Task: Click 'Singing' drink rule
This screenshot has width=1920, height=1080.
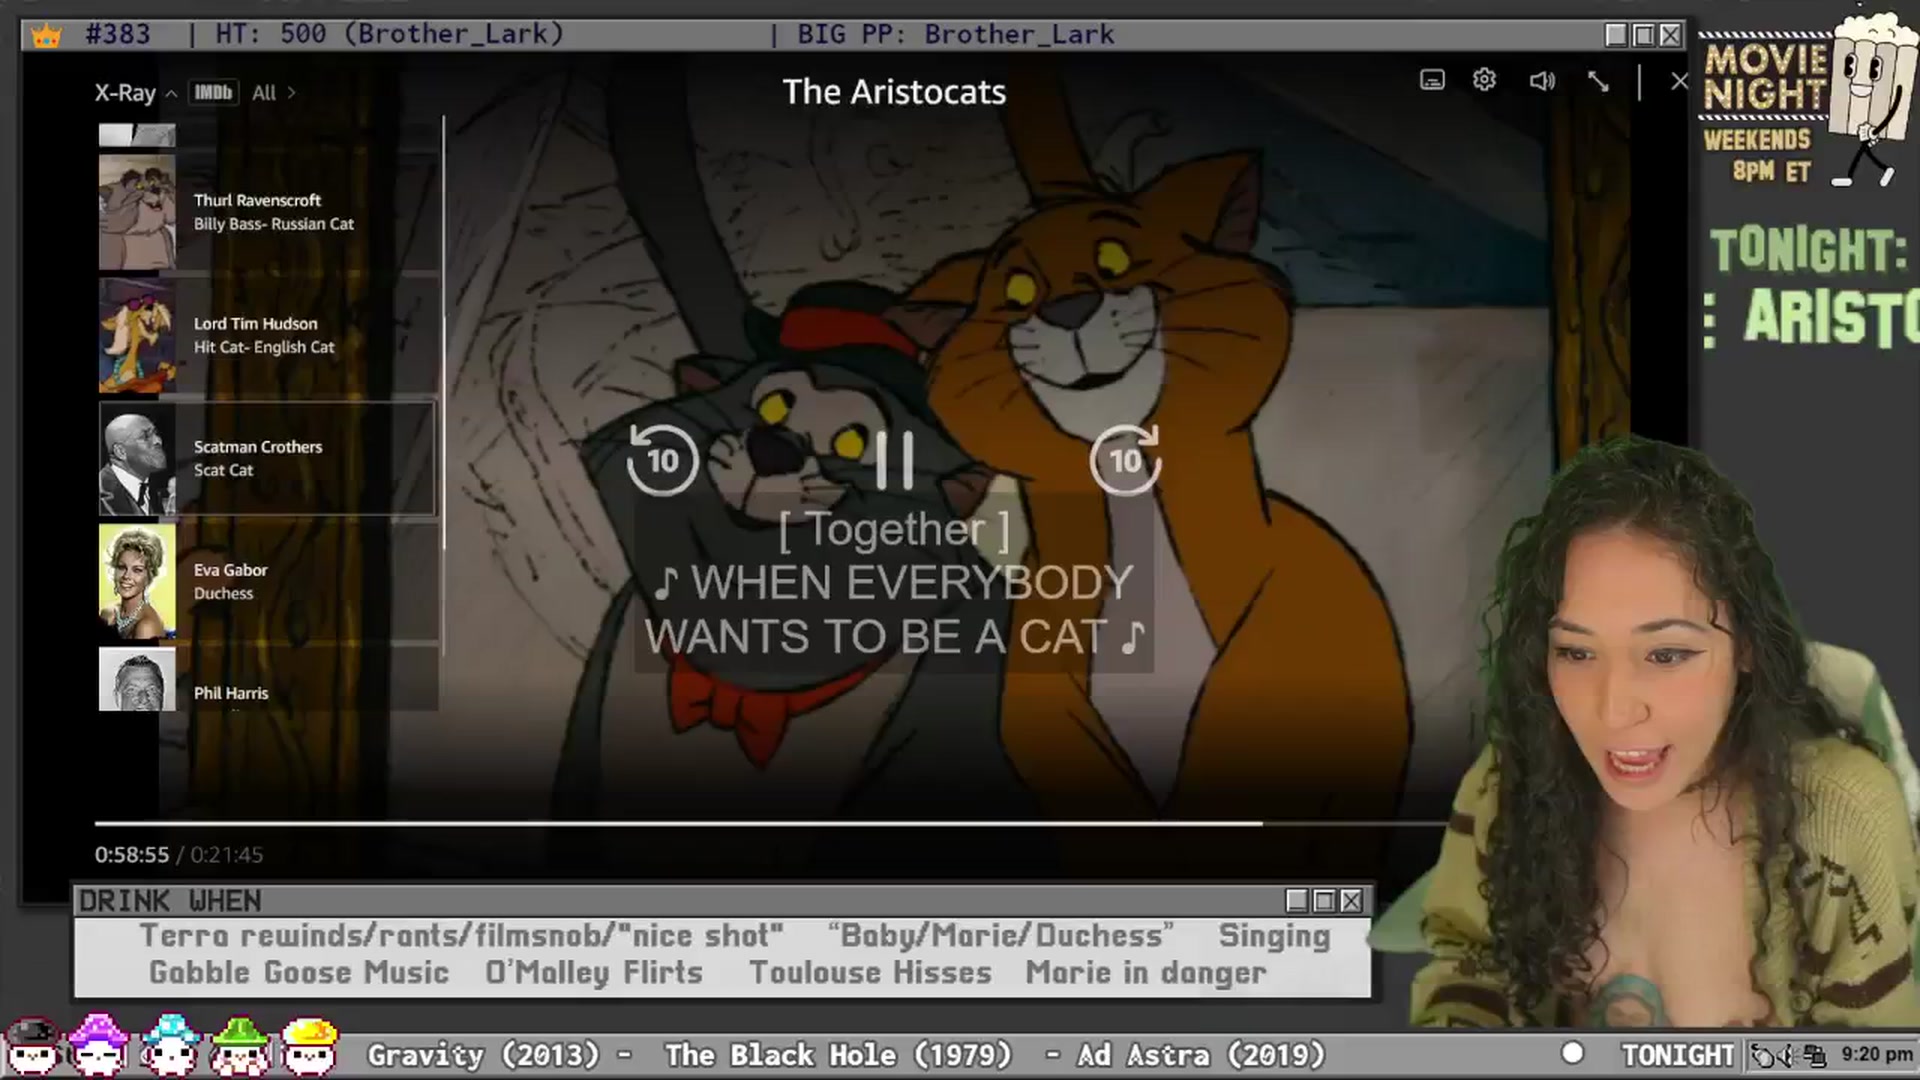Action: 1274,936
